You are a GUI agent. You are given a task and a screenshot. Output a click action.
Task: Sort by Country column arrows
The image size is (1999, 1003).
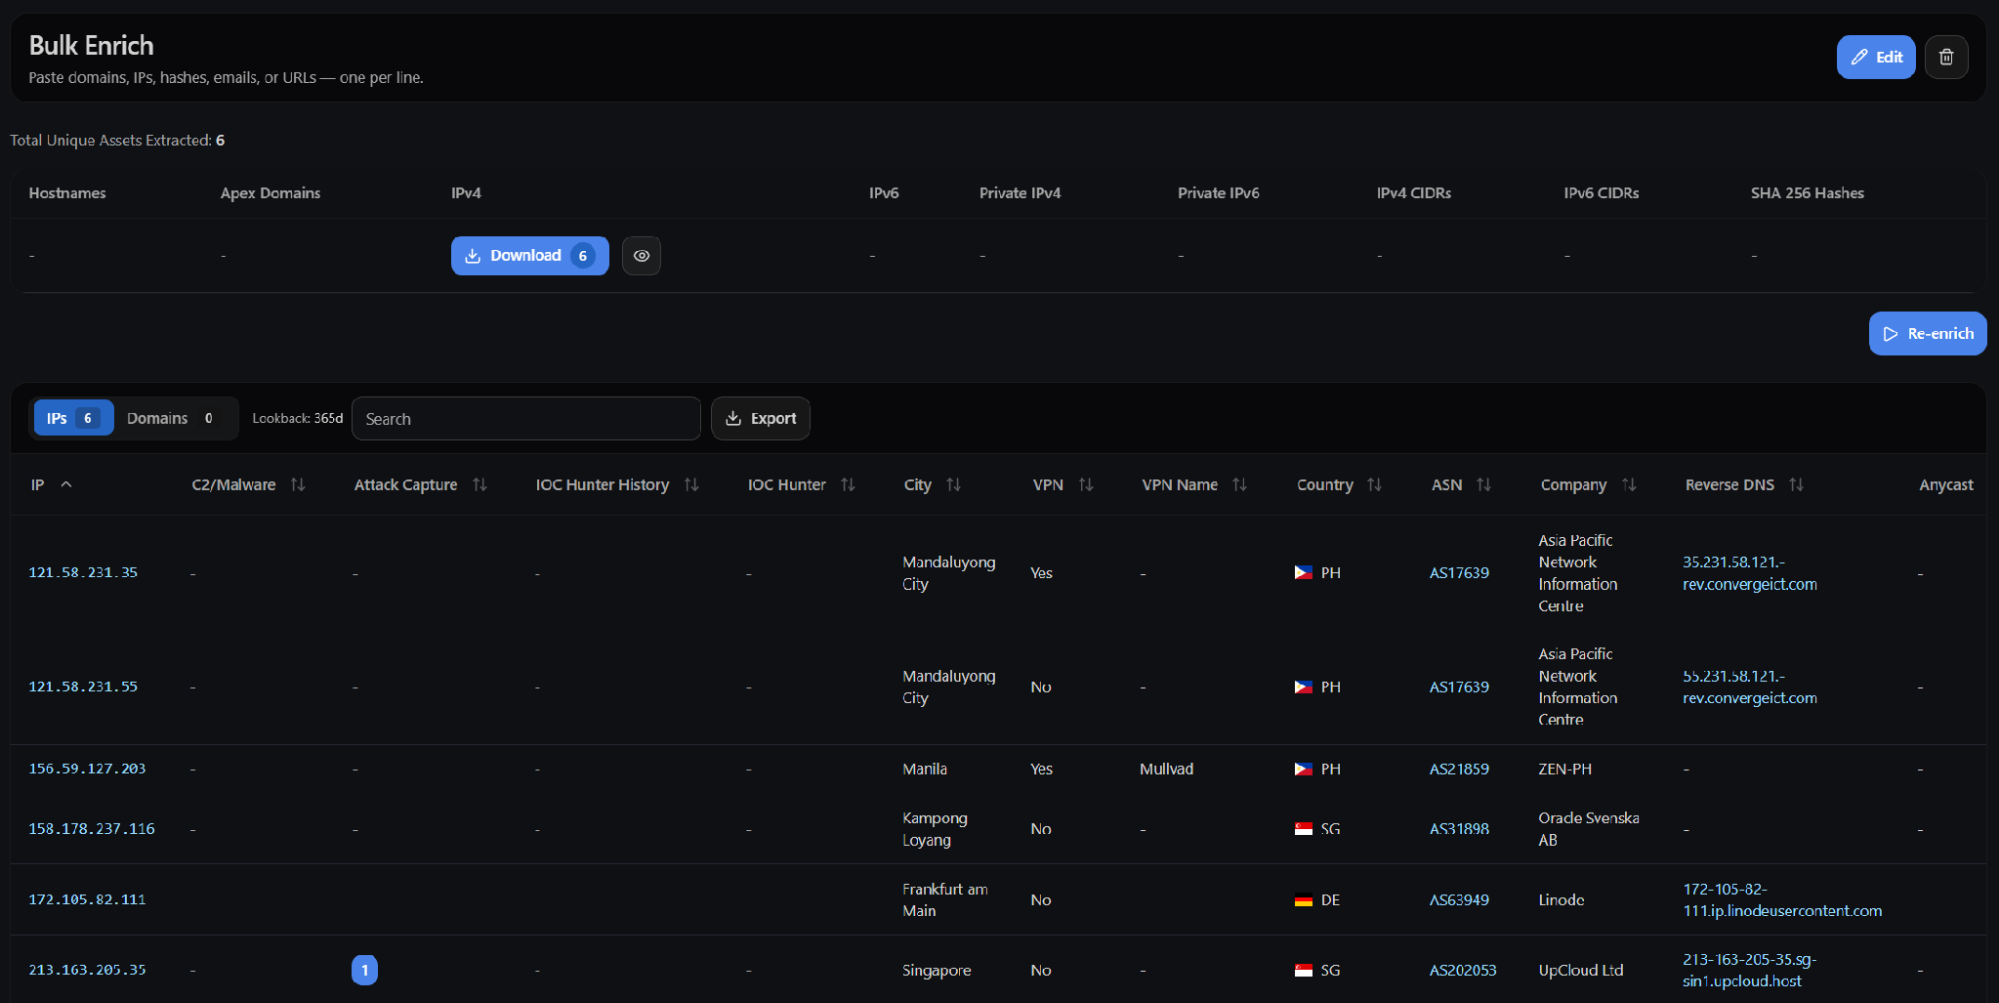[x=1375, y=485]
